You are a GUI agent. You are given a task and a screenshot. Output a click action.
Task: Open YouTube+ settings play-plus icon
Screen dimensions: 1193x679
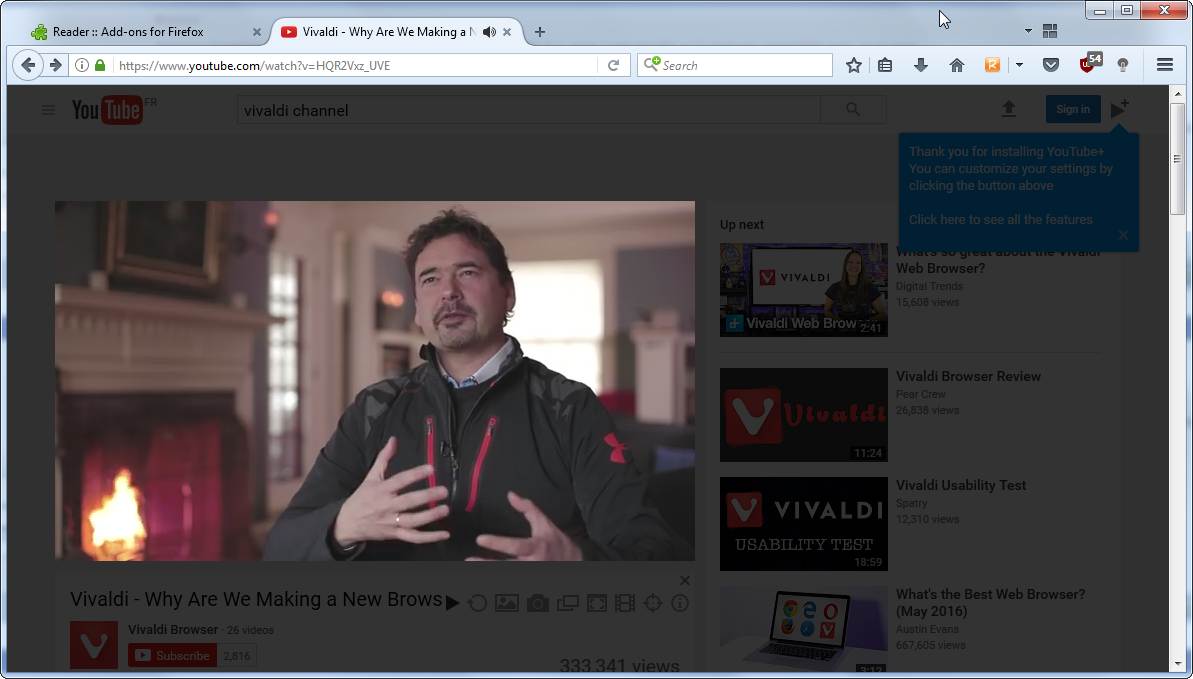pos(1118,109)
